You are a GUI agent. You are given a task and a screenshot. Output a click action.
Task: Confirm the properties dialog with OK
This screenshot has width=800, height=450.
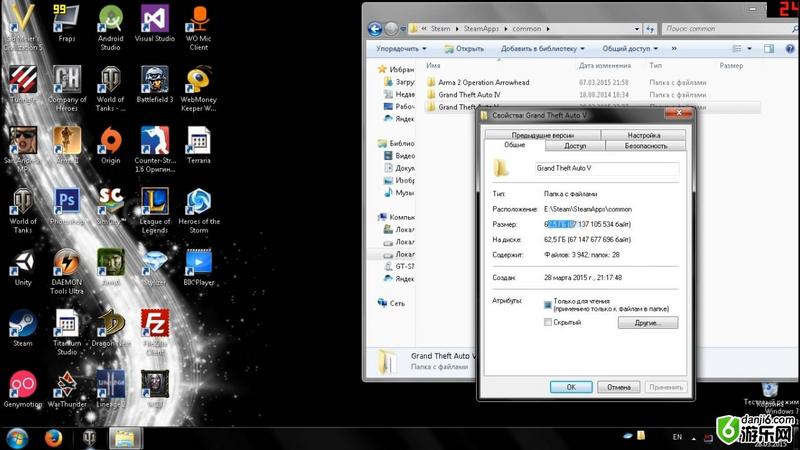571,387
